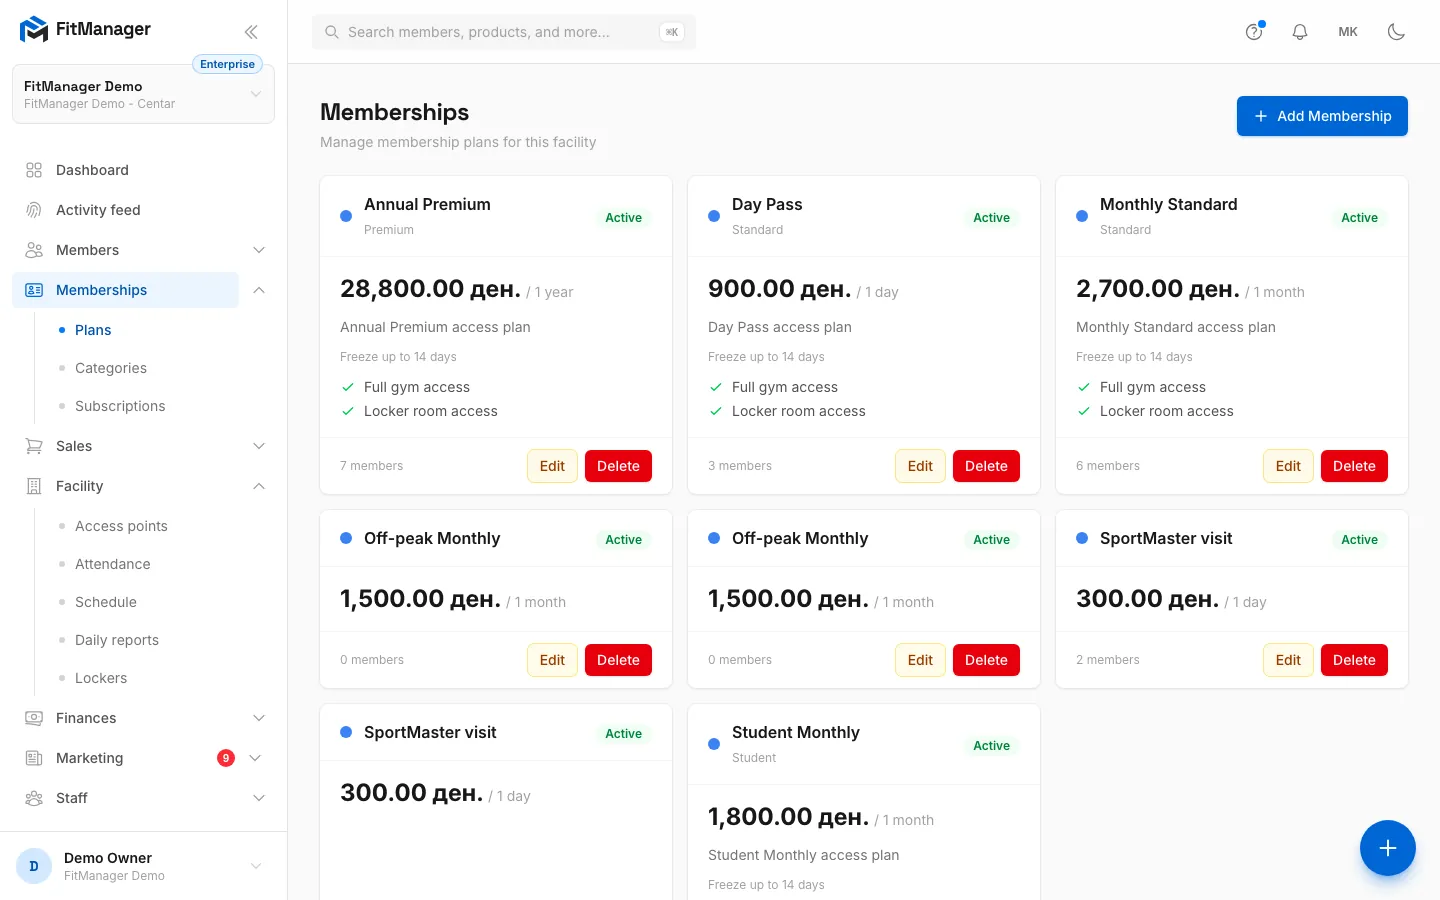Open Plans under Memberships
The width and height of the screenshot is (1440, 900).
(93, 330)
